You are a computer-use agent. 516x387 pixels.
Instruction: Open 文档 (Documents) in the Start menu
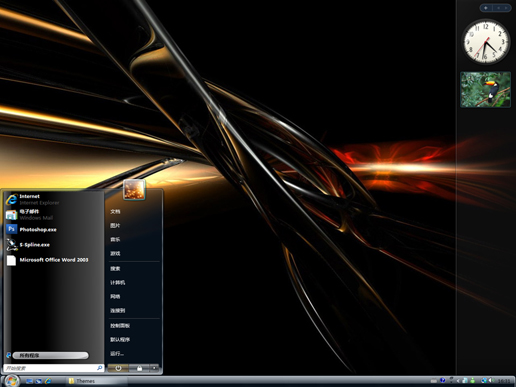(115, 212)
